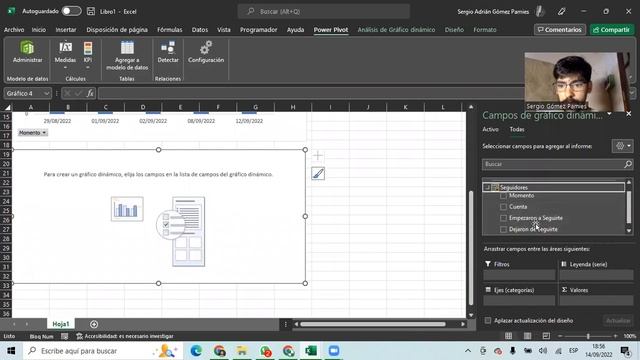Click the horizontal sheet scrollbar
This screenshot has width=640, height=360.
pos(373,324)
